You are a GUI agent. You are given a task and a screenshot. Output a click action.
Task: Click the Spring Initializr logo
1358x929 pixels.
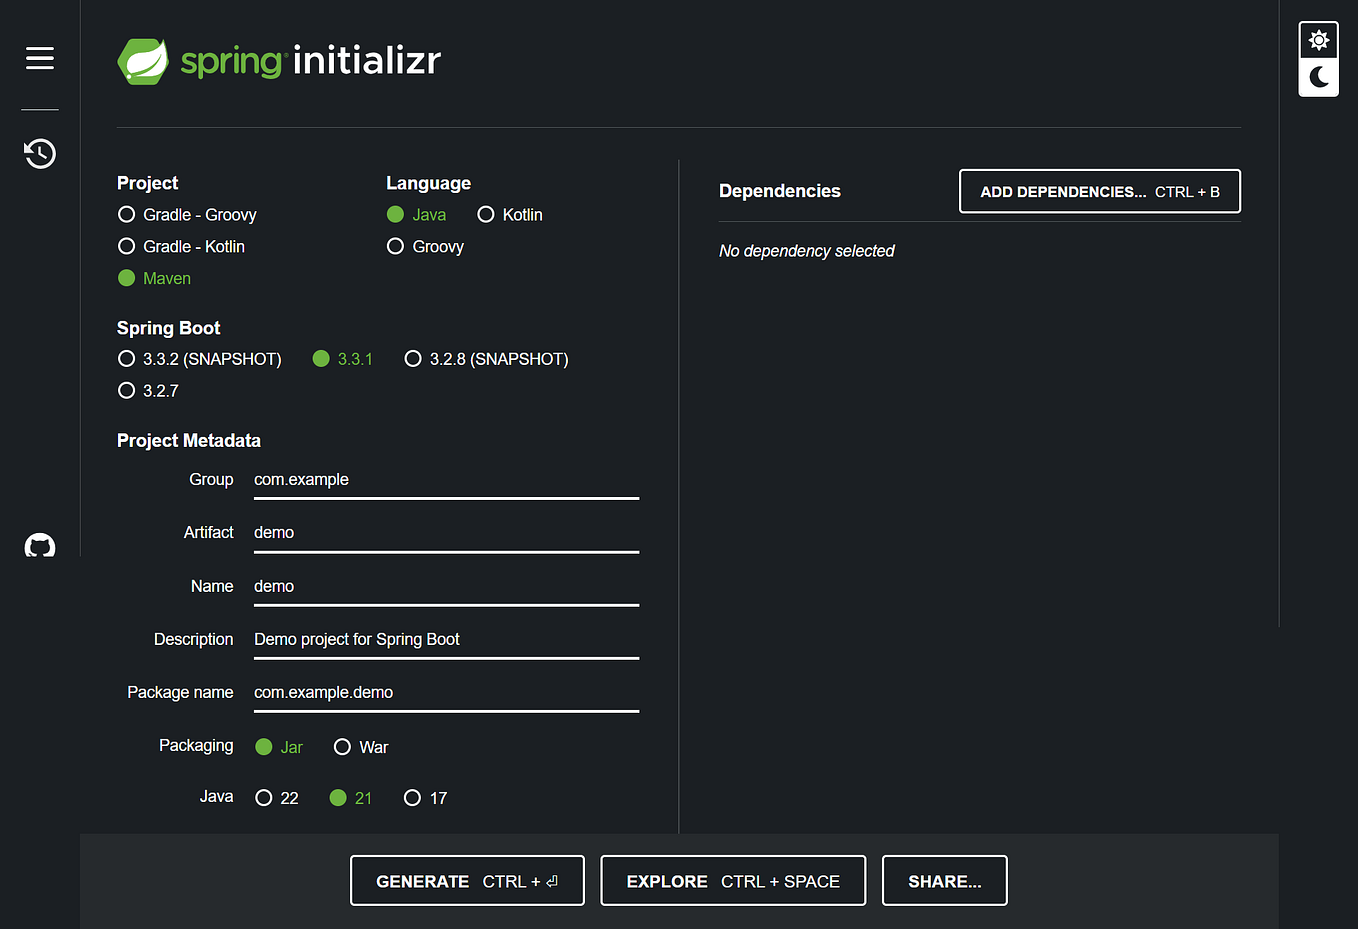click(x=279, y=61)
